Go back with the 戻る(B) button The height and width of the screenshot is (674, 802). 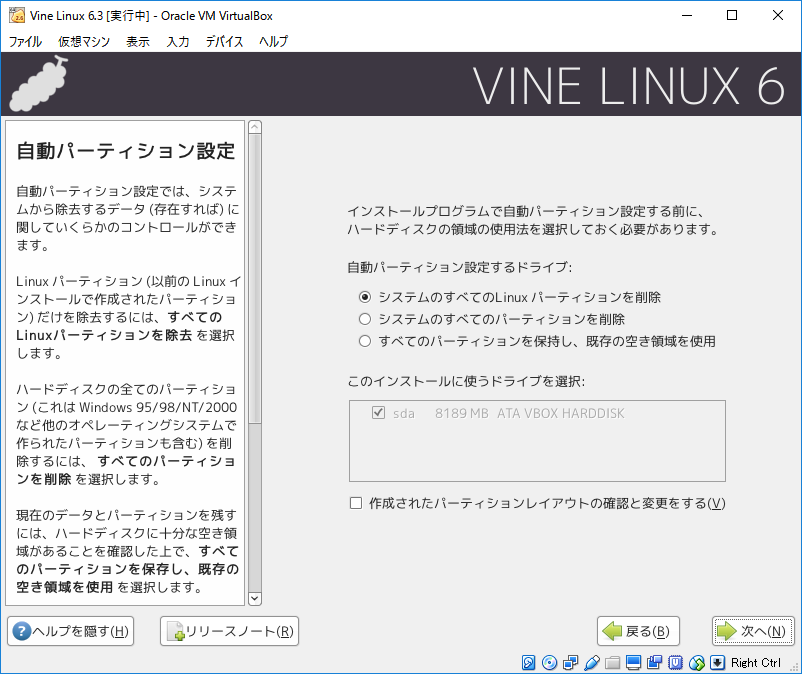[639, 631]
